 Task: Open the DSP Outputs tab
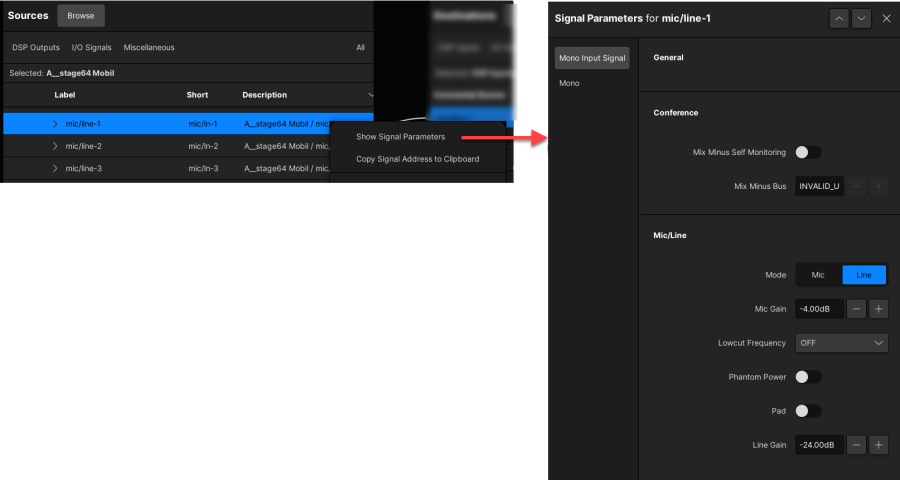[36, 47]
